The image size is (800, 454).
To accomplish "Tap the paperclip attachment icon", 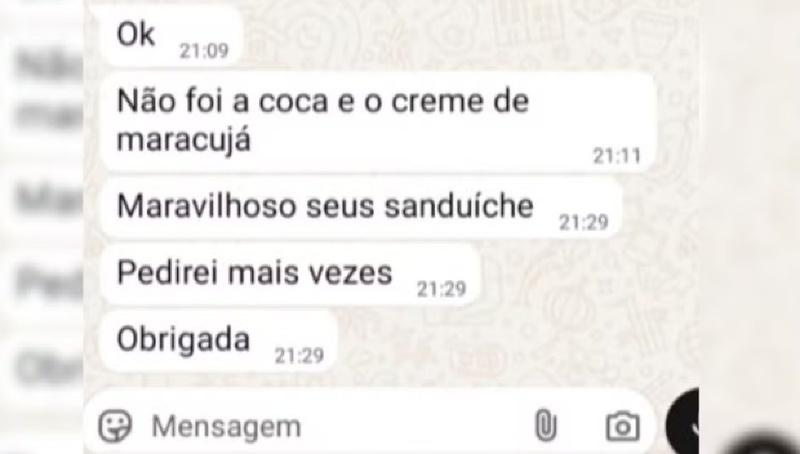I will tap(545, 425).
